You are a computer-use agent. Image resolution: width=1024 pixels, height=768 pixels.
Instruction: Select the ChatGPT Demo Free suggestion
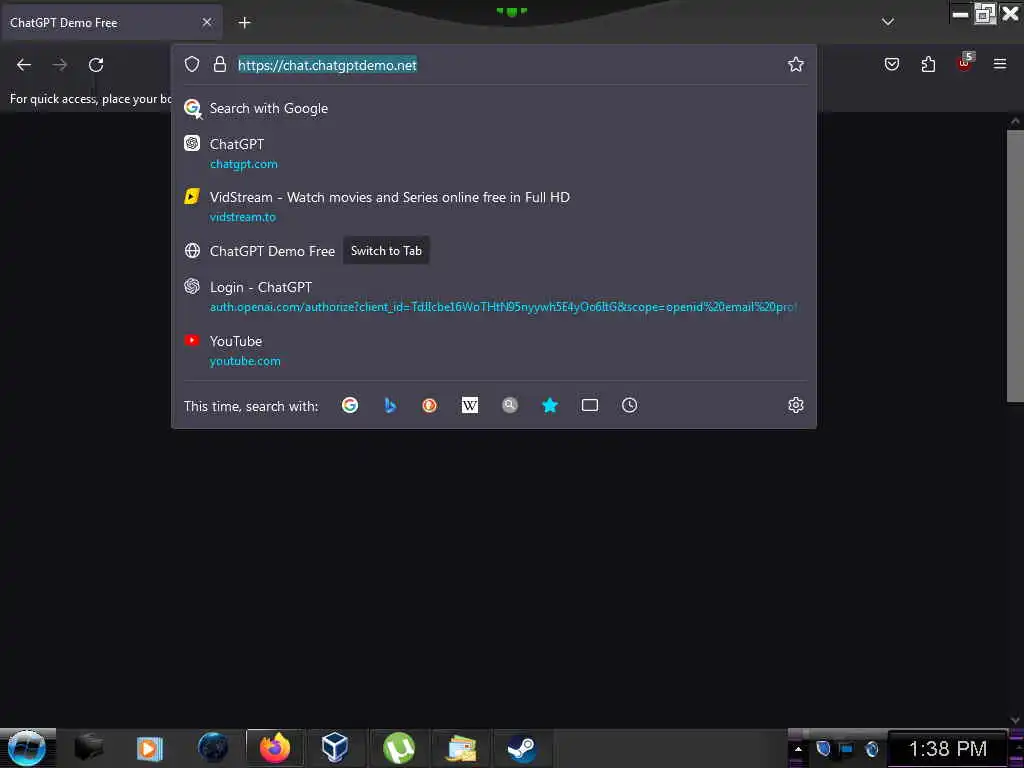(494, 251)
